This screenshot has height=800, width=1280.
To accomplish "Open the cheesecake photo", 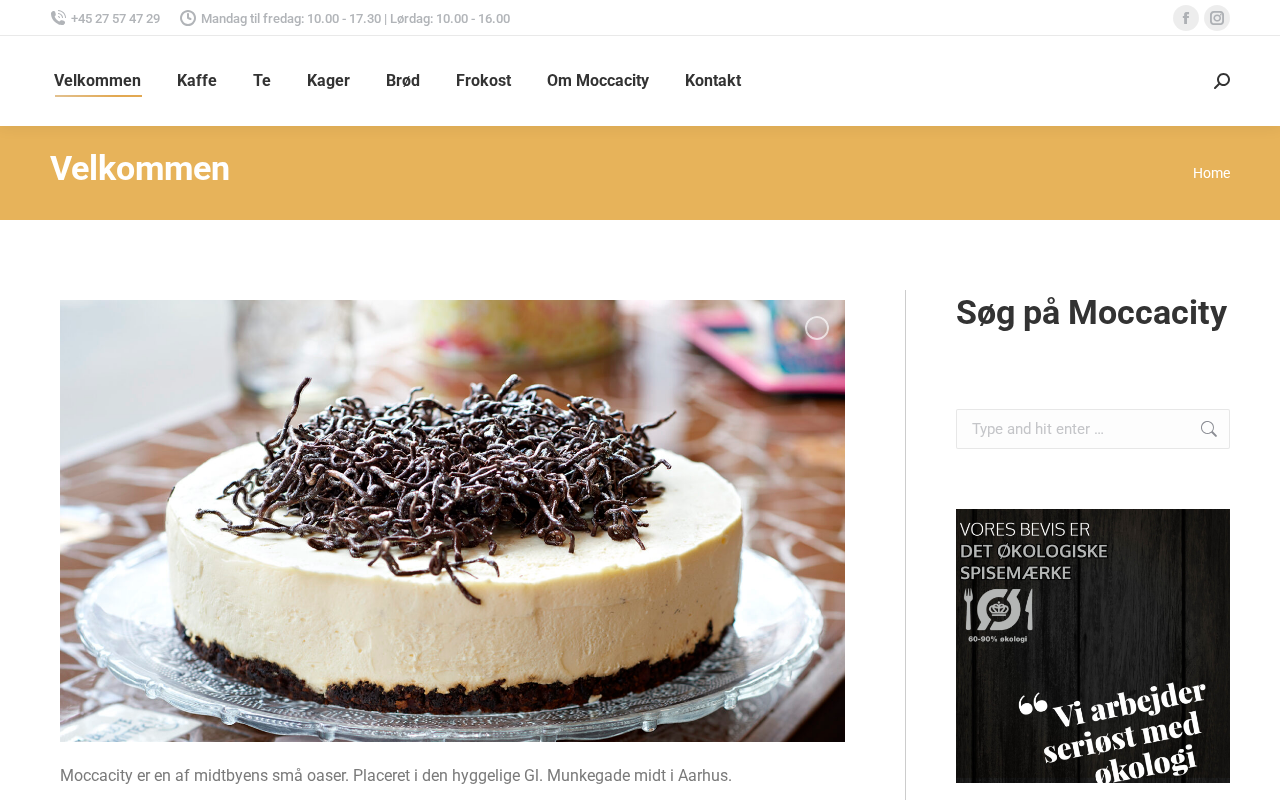I will [x=452, y=521].
